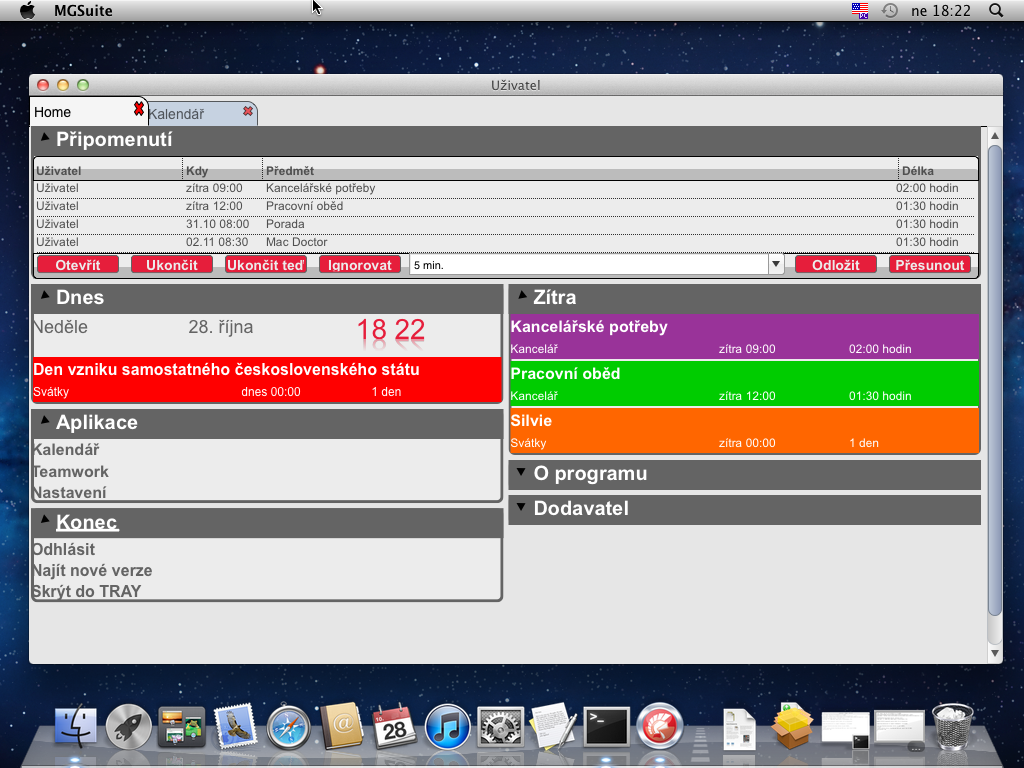
Task: Select the Porada reminder row
Action: [x=505, y=224]
